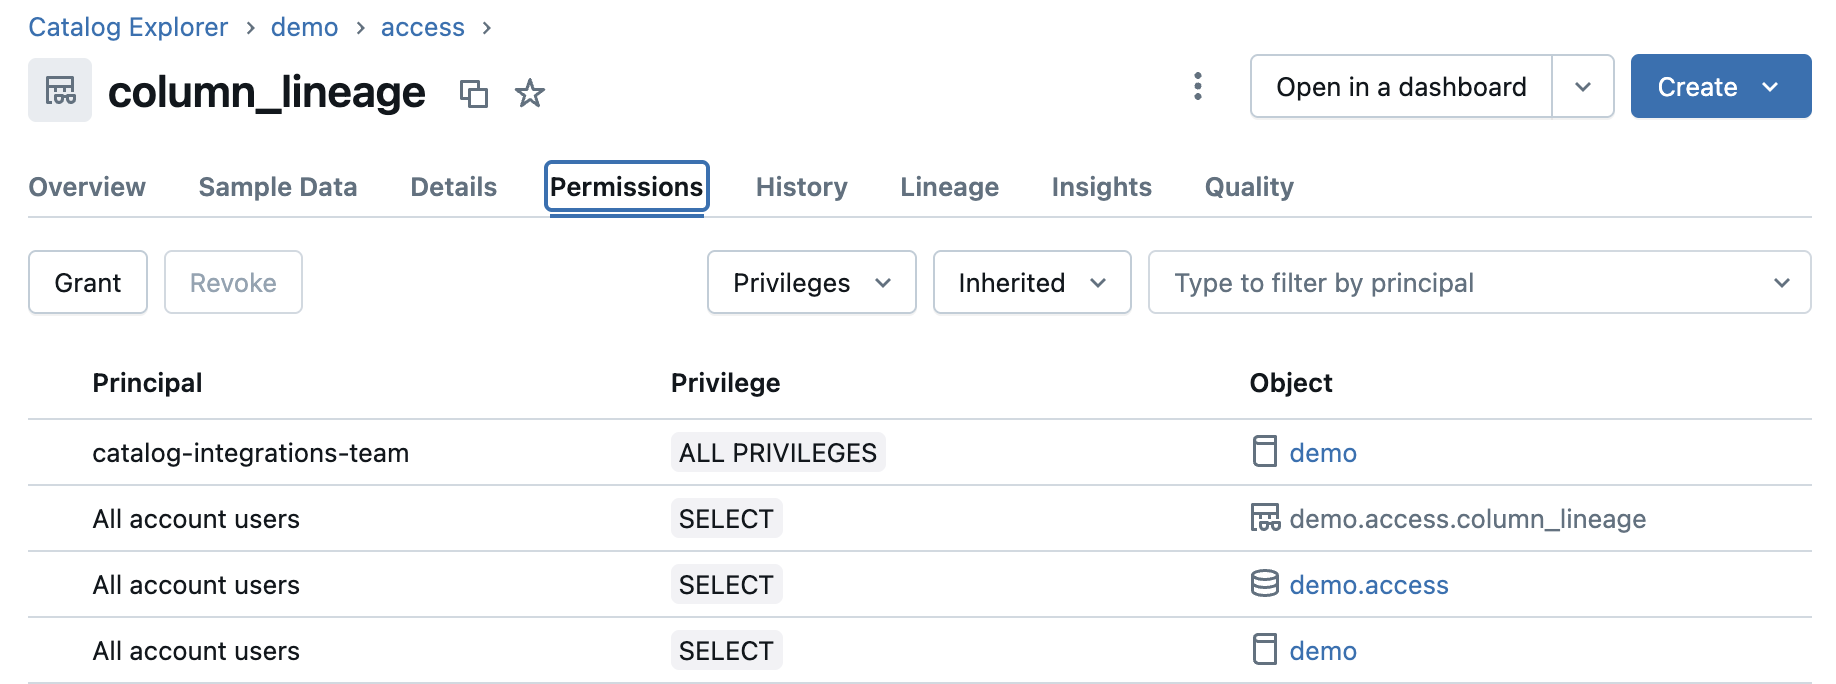
Task: Expand the Create button dropdown
Action: pyautogui.click(x=1770, y=87)
